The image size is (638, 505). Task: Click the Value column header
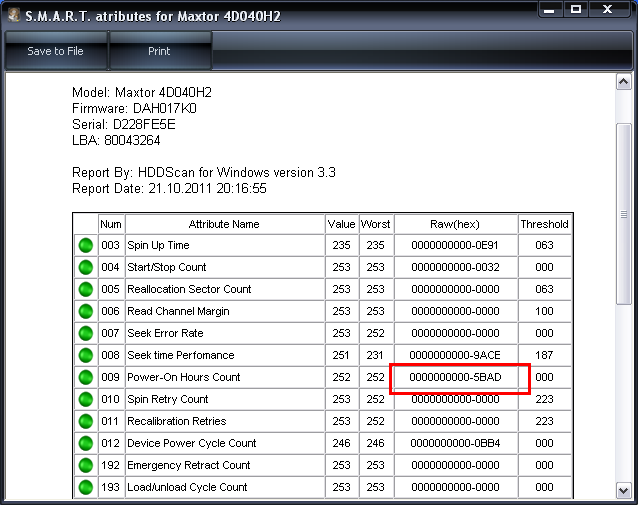click(342, 224)
